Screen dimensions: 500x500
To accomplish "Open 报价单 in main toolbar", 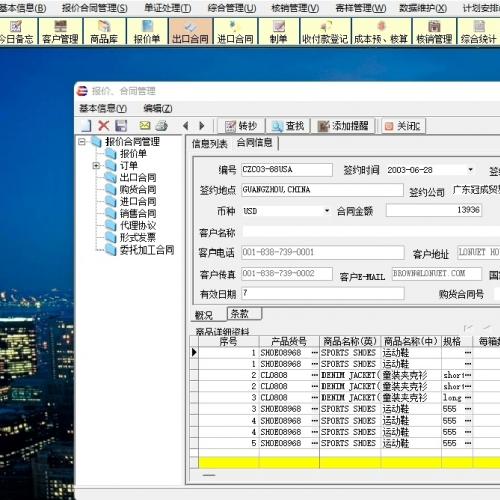I will pos(147,32).
